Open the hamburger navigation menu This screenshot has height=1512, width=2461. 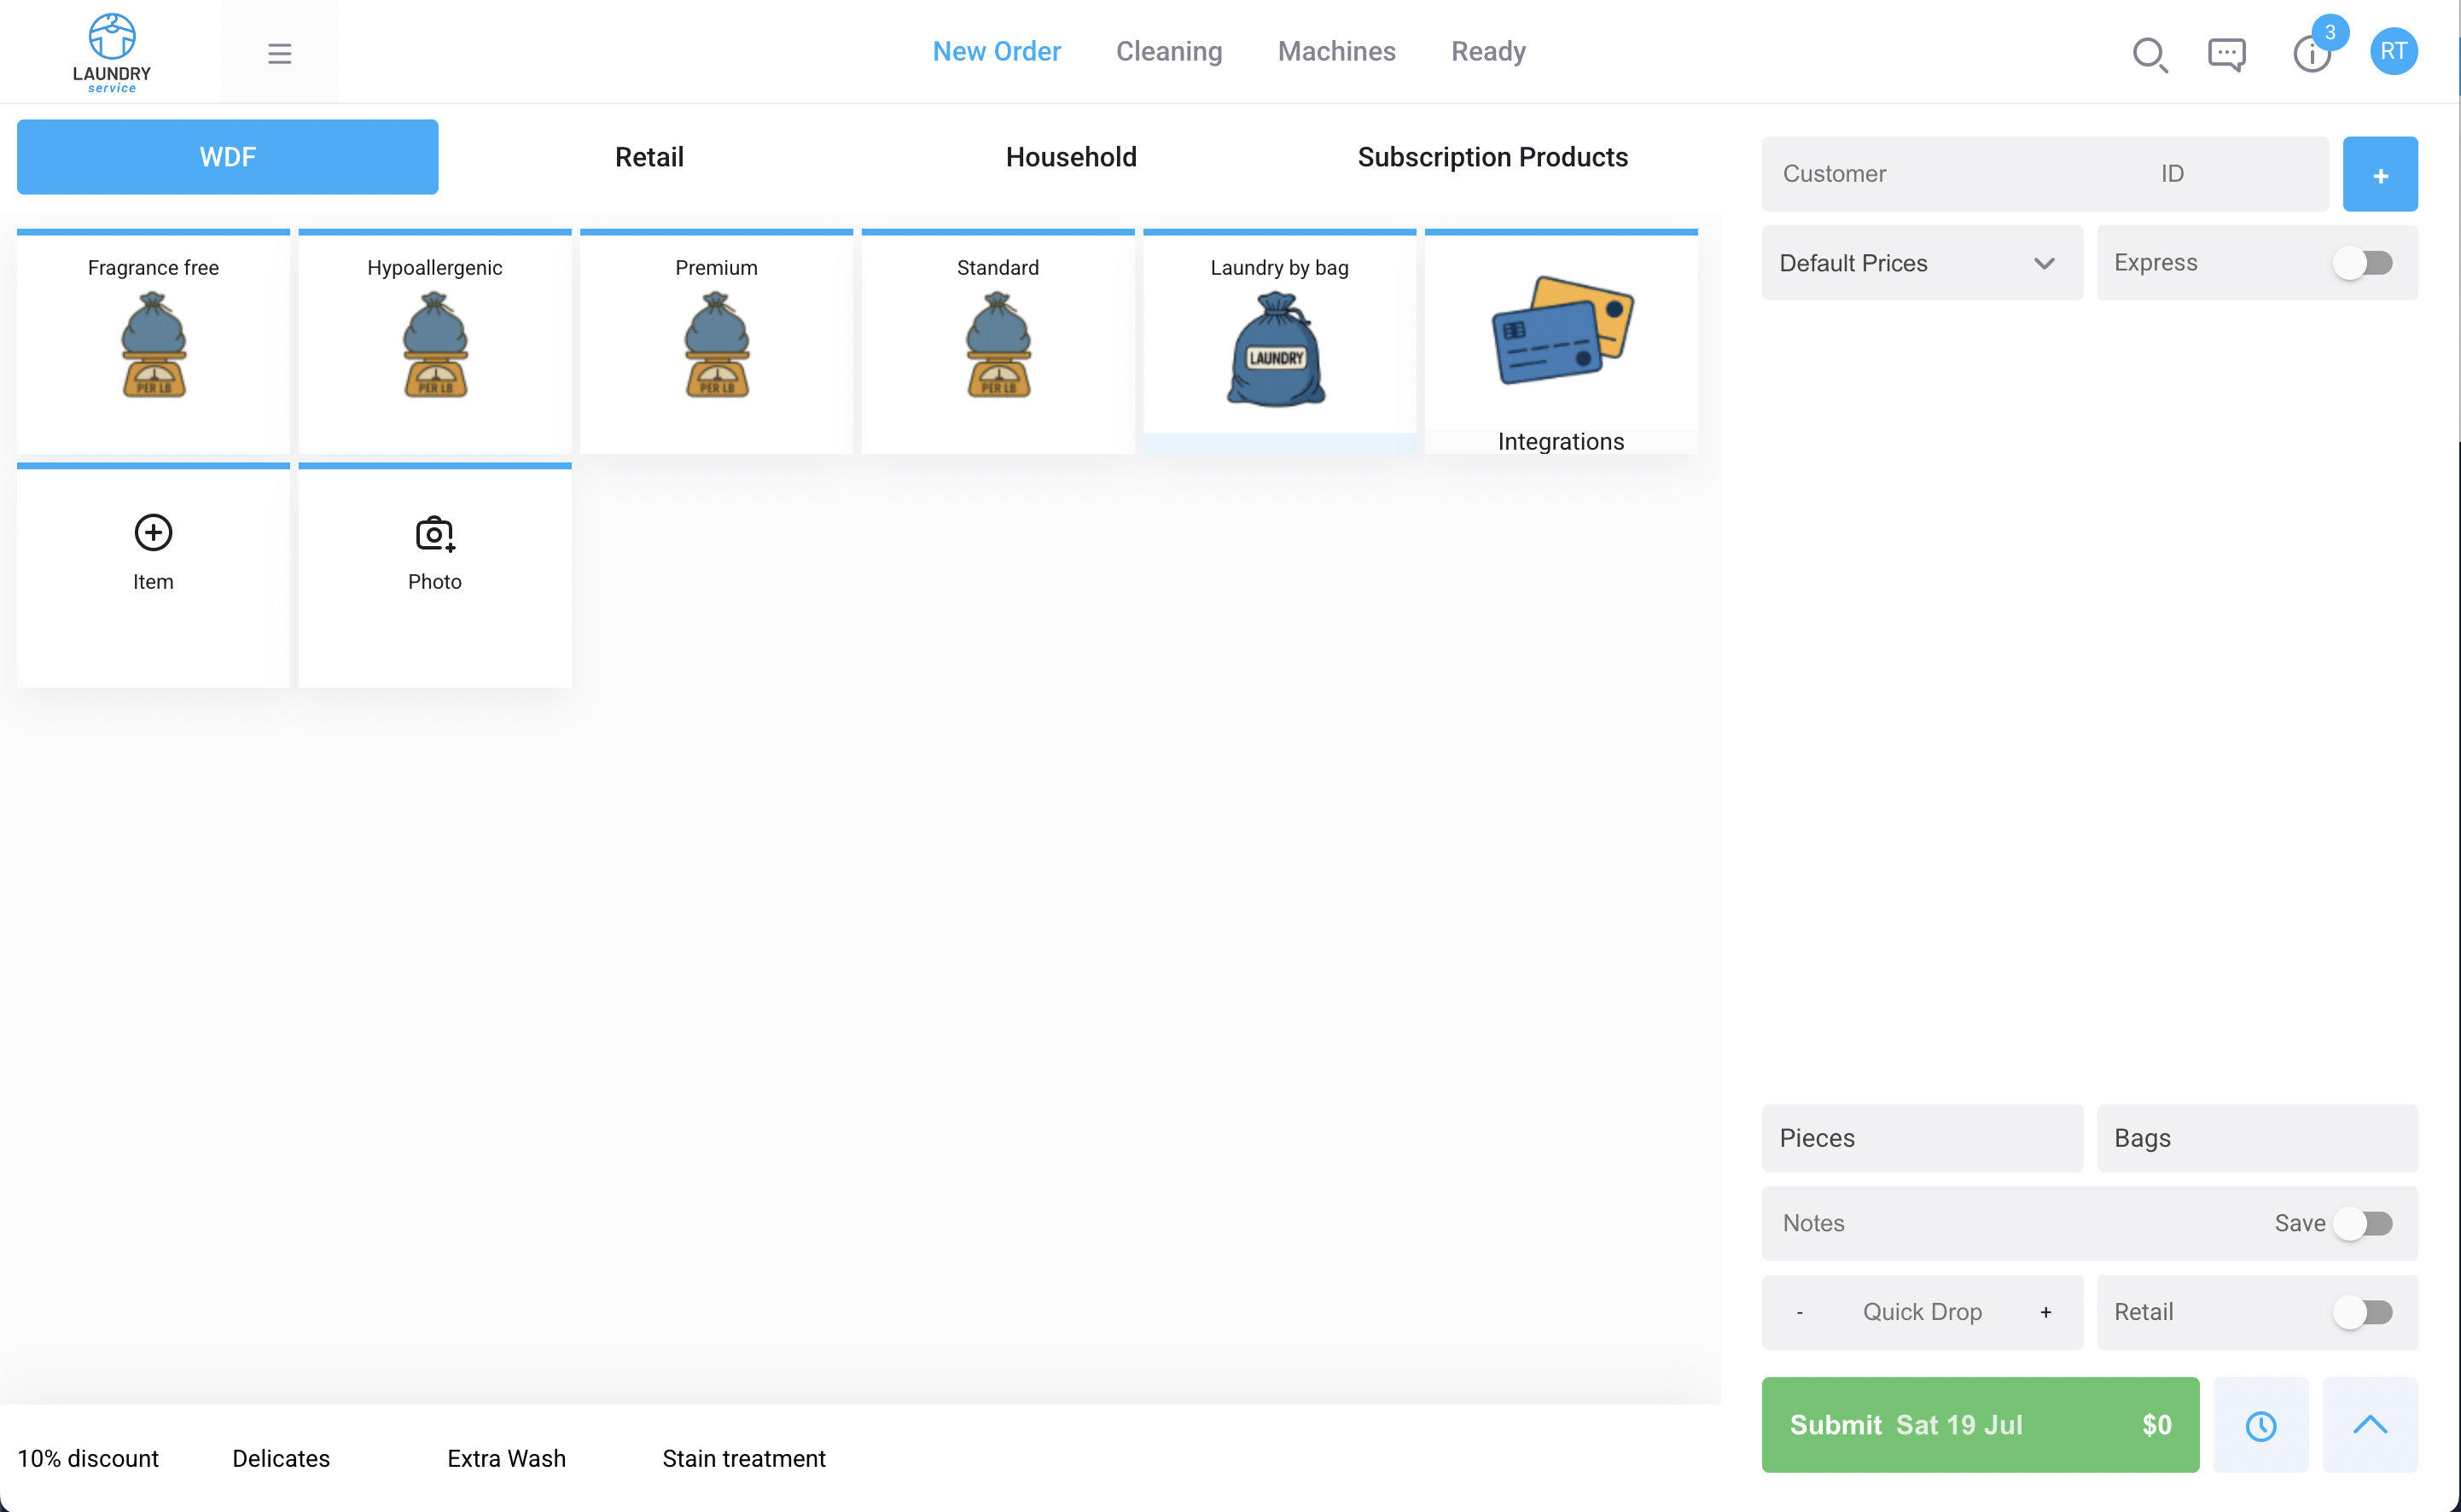click(x=279, y=53)
